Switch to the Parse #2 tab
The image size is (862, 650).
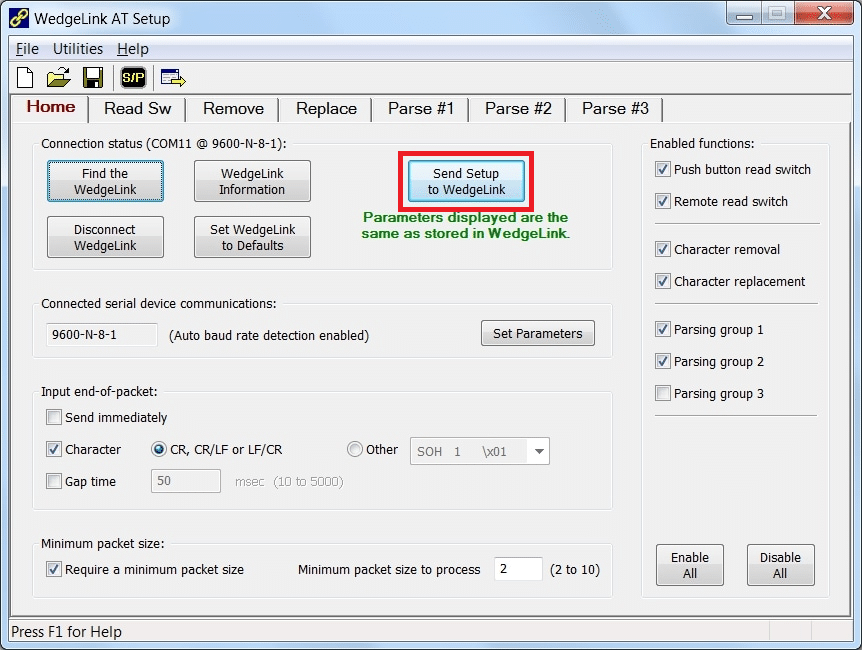click(x=518, y=108)
